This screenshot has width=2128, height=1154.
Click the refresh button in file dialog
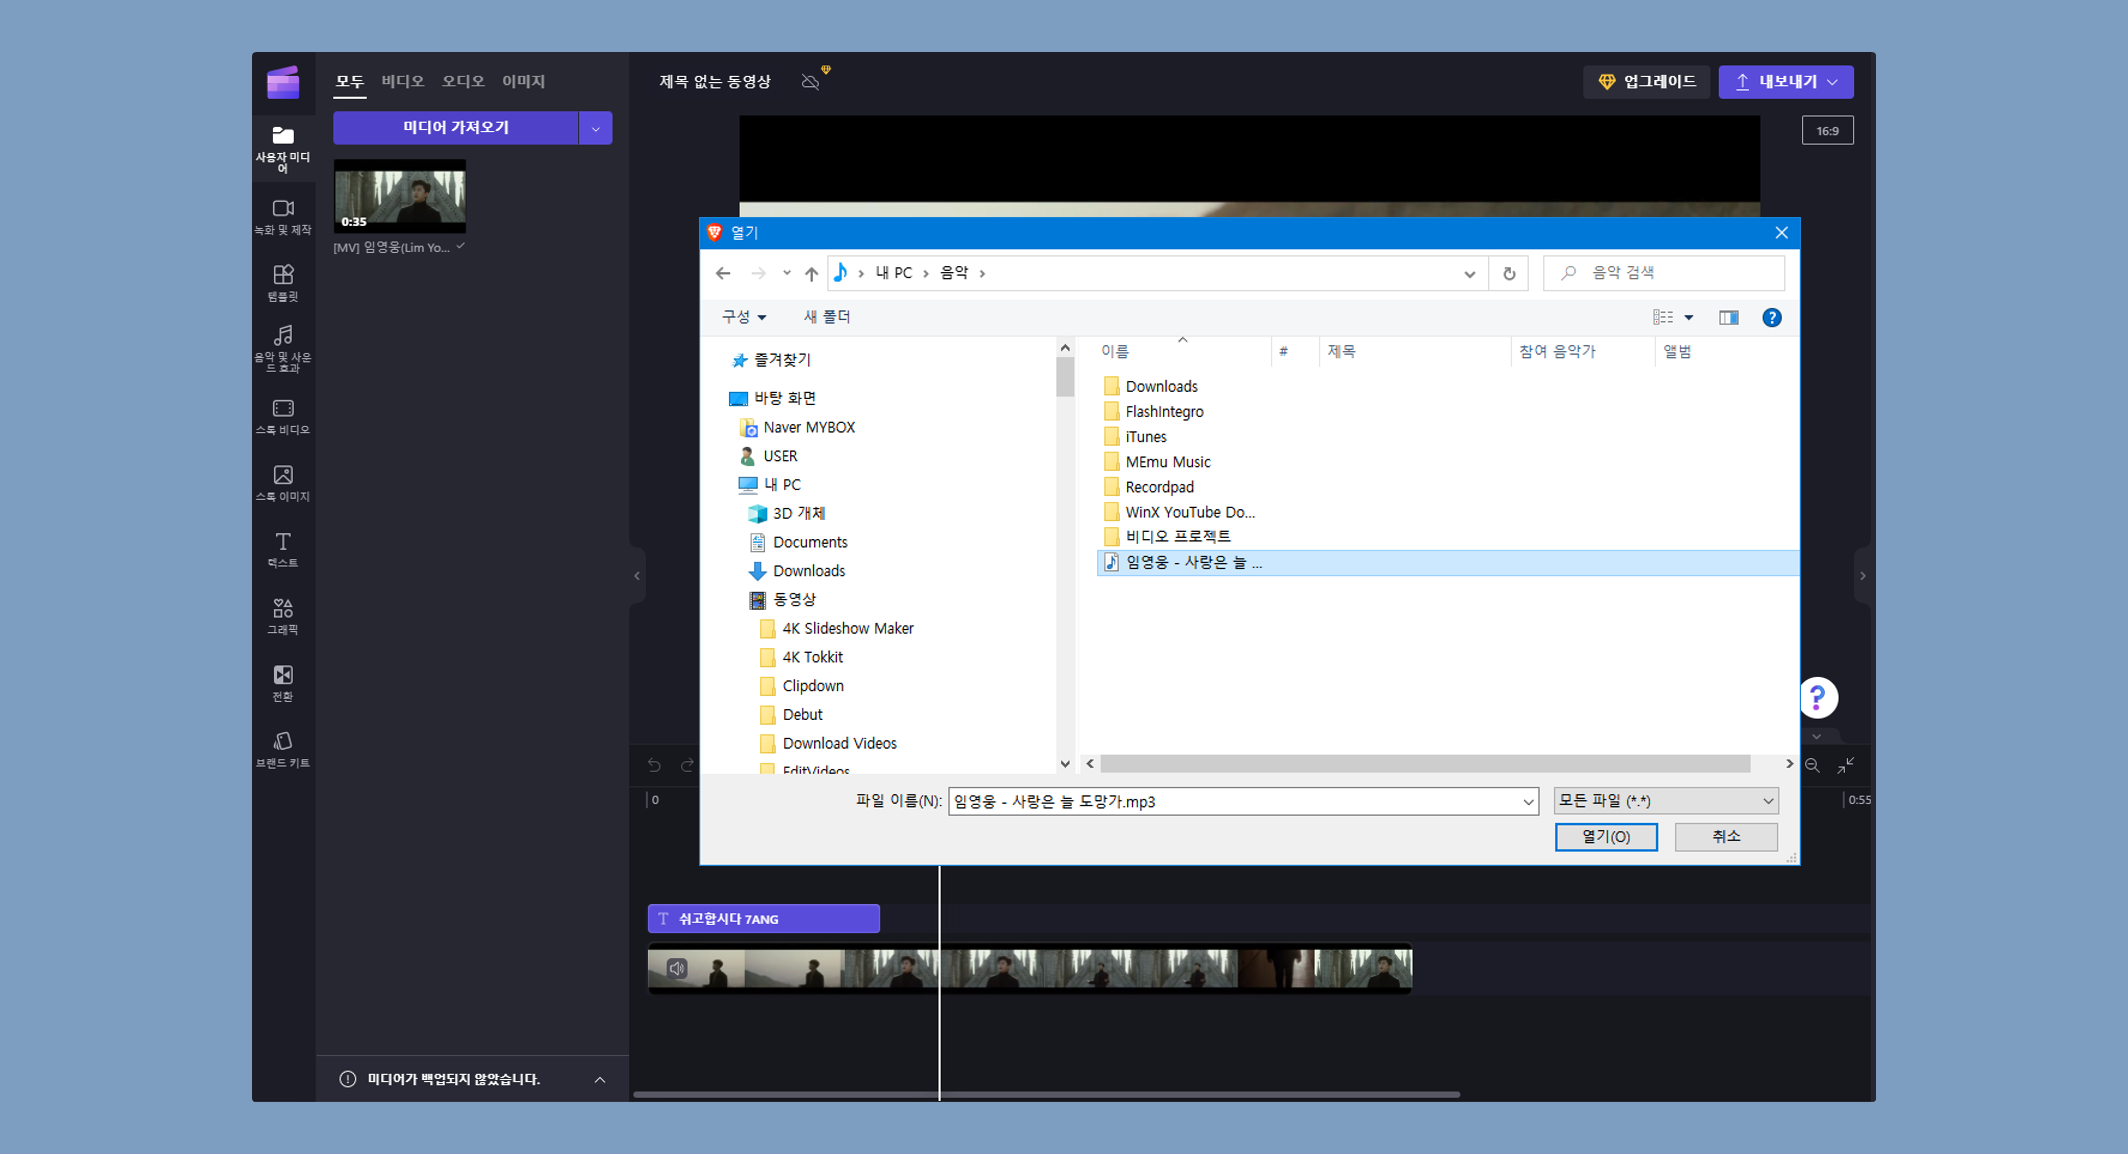pos(1508,273)
